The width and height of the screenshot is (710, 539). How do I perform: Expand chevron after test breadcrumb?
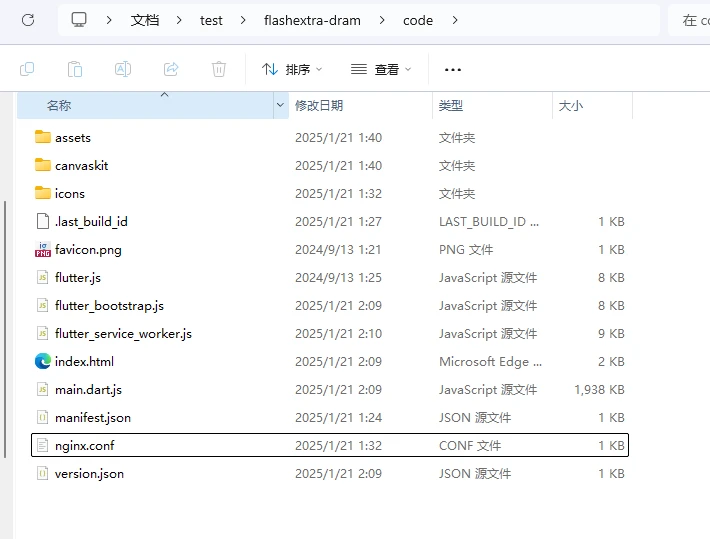coord(243,20)
